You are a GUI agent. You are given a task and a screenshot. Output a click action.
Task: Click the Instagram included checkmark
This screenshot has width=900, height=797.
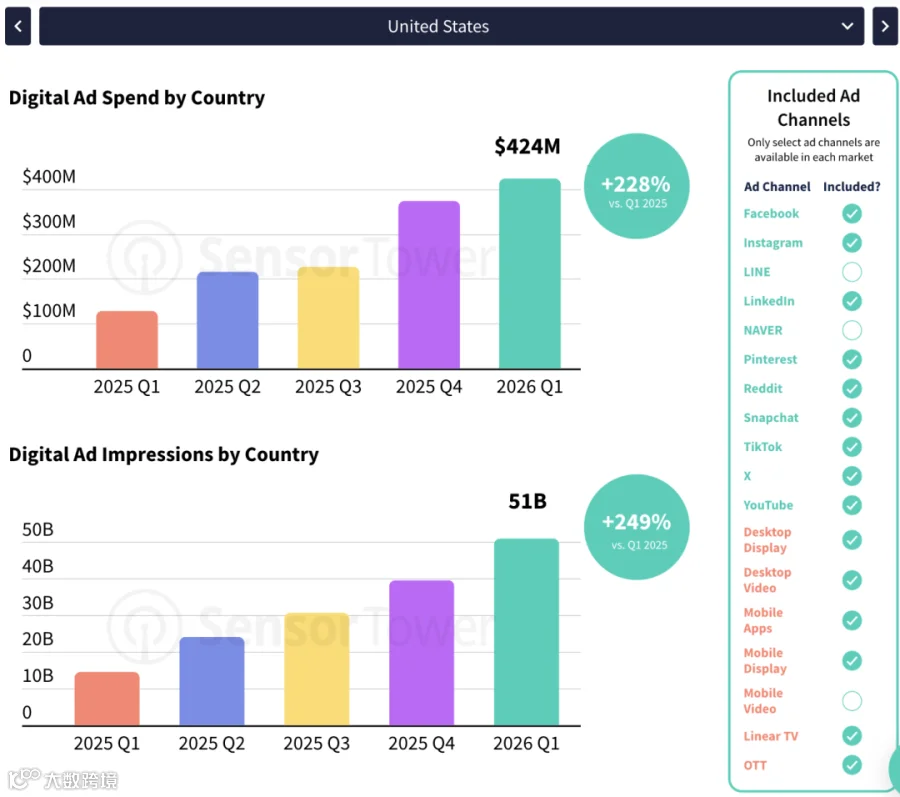tap(852, 243)
